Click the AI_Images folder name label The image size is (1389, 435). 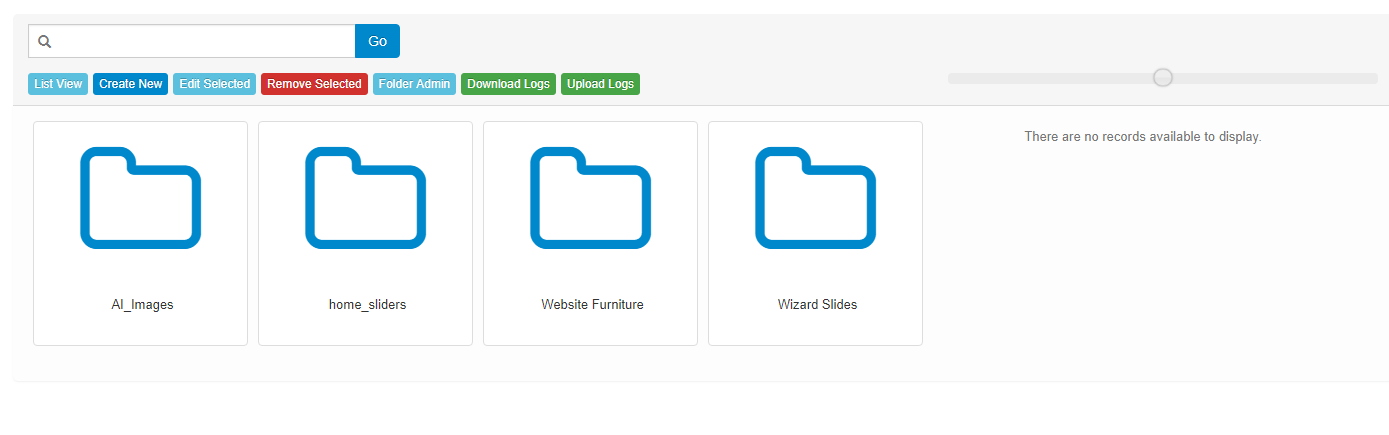tap(142, 305)
